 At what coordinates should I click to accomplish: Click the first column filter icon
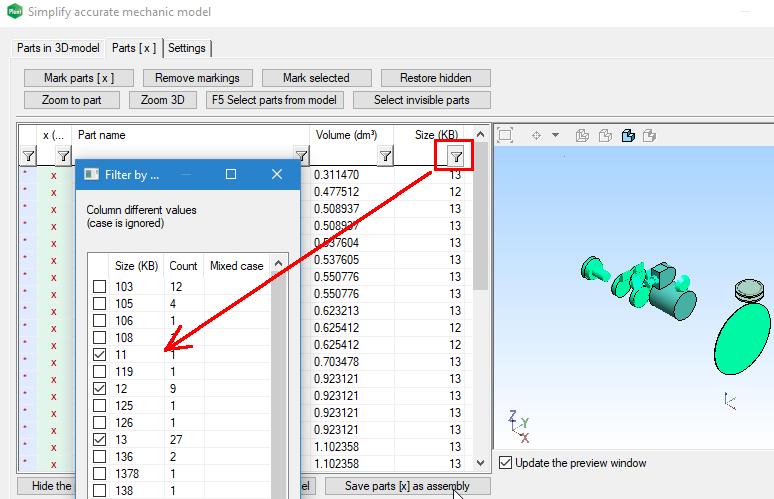point(28,155)
